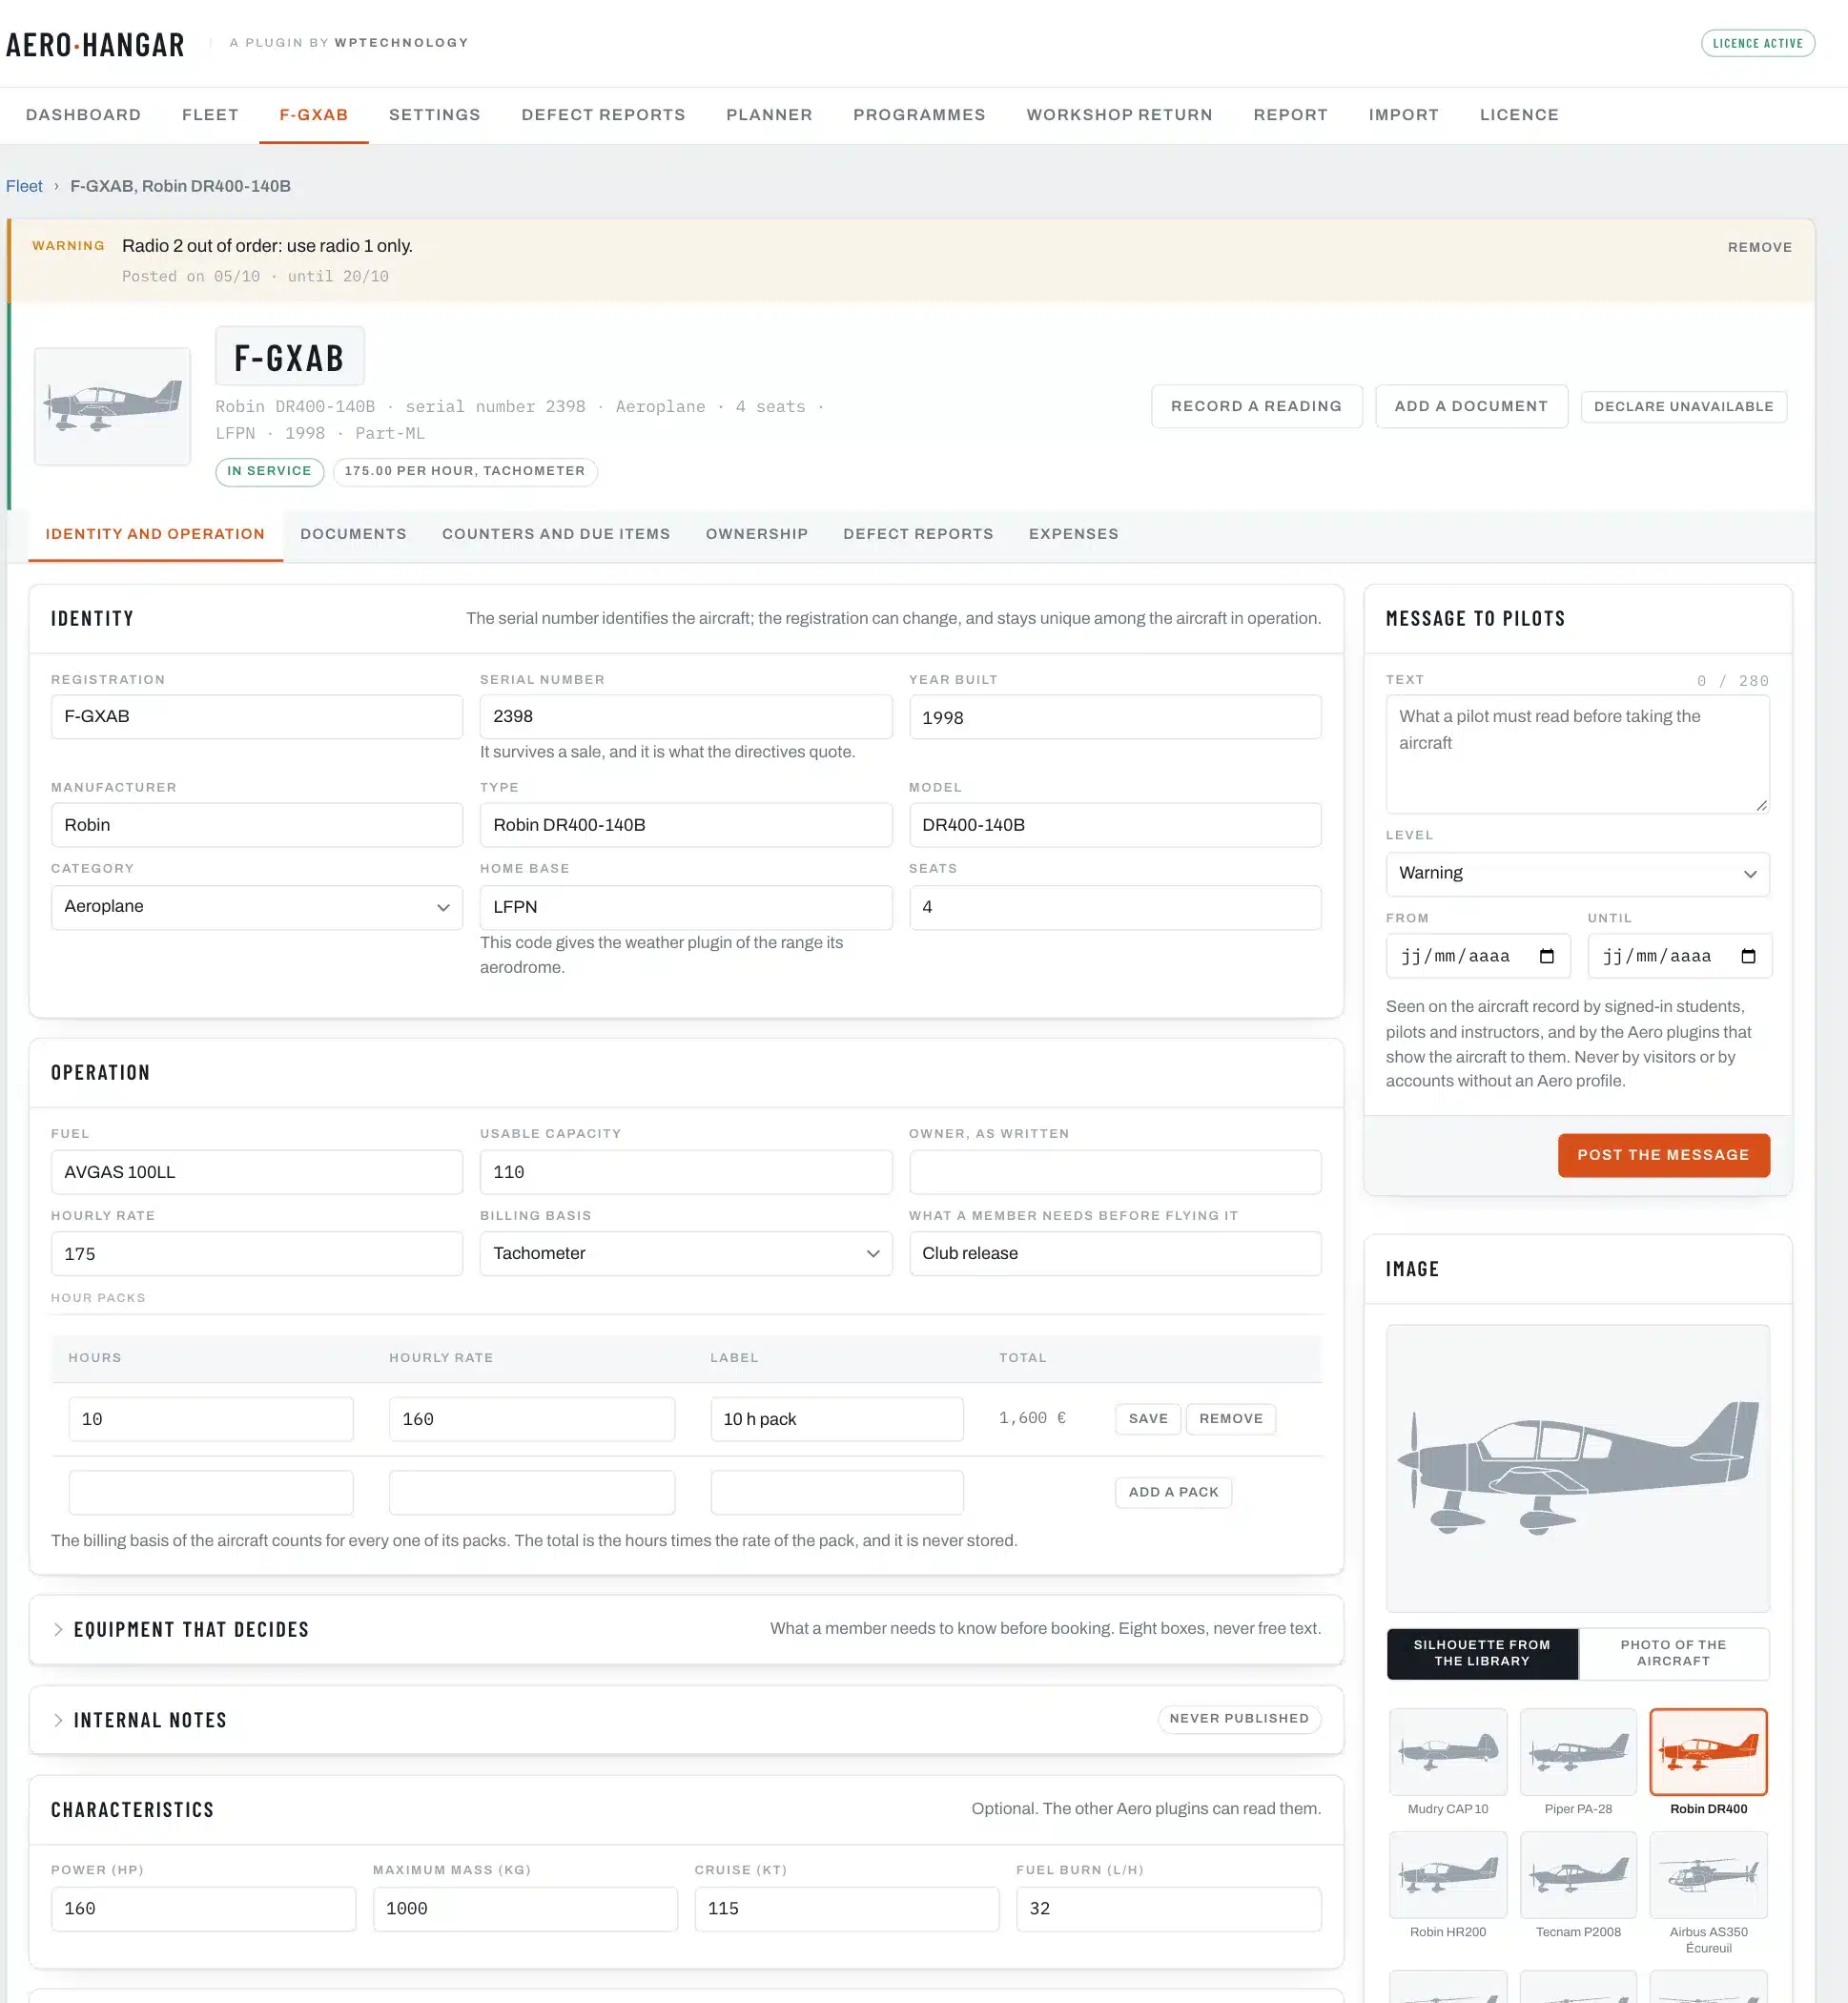Post the message to pilots
Screen dimensions: 1848x2003
coord(1663,1154)
